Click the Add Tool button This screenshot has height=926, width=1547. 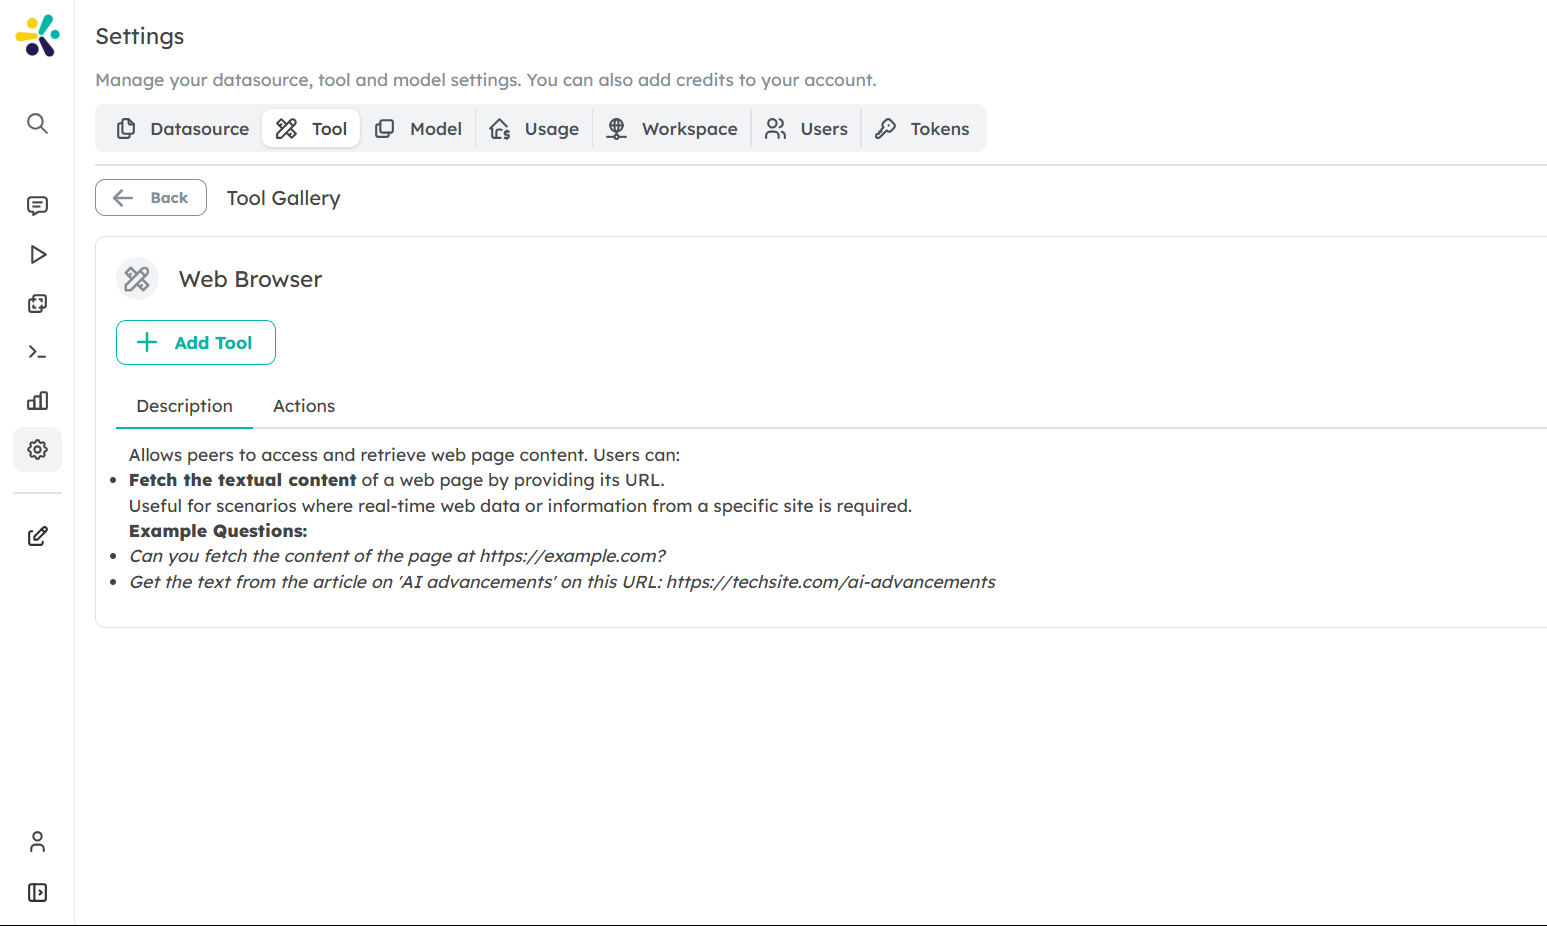pyautogui.click(x=196, y=343)
